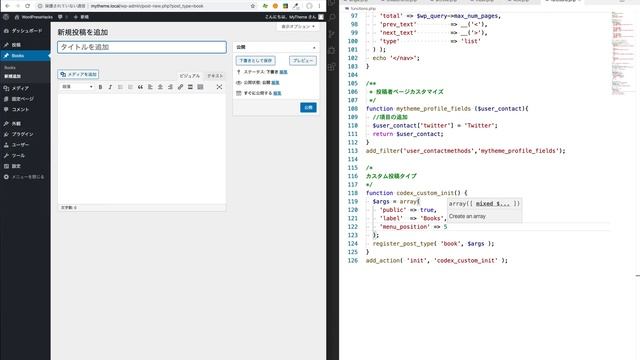The image size is (640, 360).
Task: Collapse the 公開 publish box arrow
Action: [314, 47]
